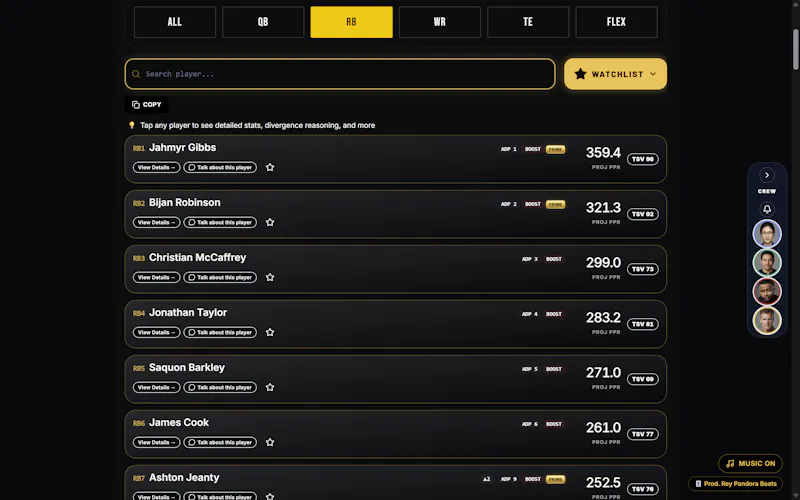This screenshot has height=500, width=800.
Task: Click the TSV 69 badge for Barkley
Action: point(642,380)
